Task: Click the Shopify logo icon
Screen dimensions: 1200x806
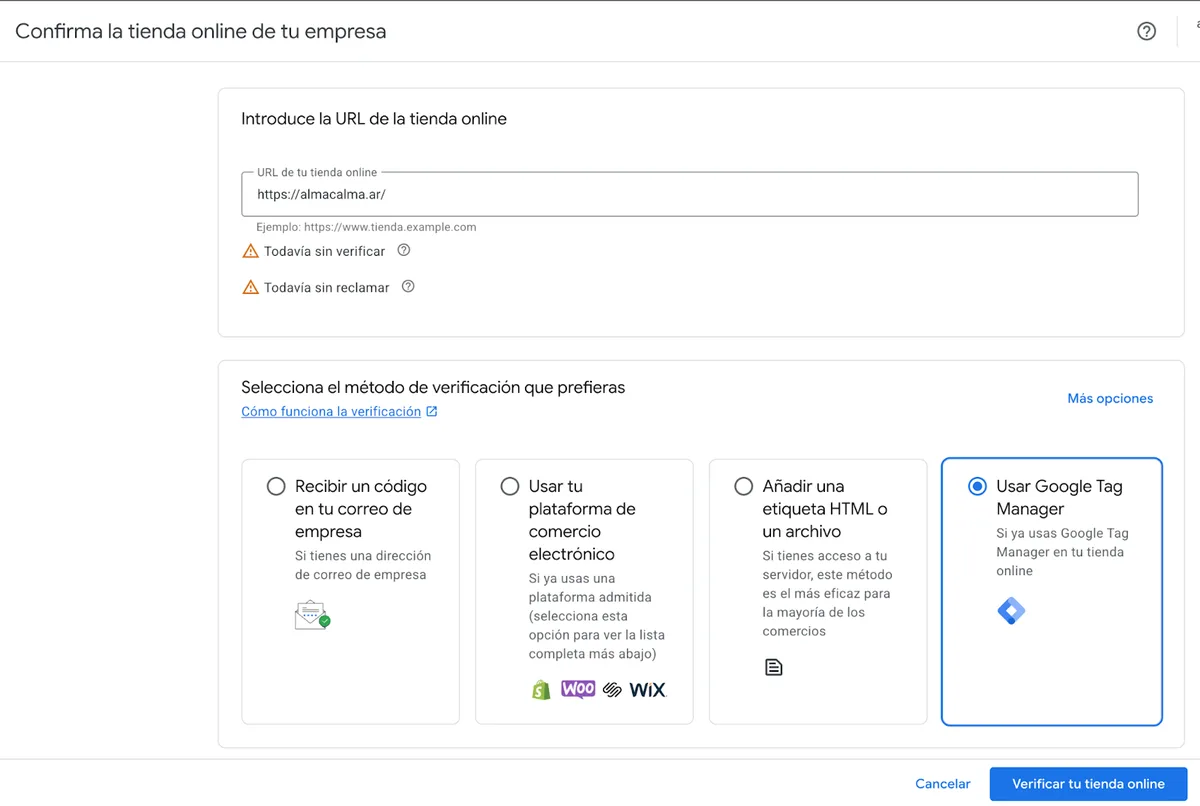Action: pyautogui.click(x=541, y=690)
